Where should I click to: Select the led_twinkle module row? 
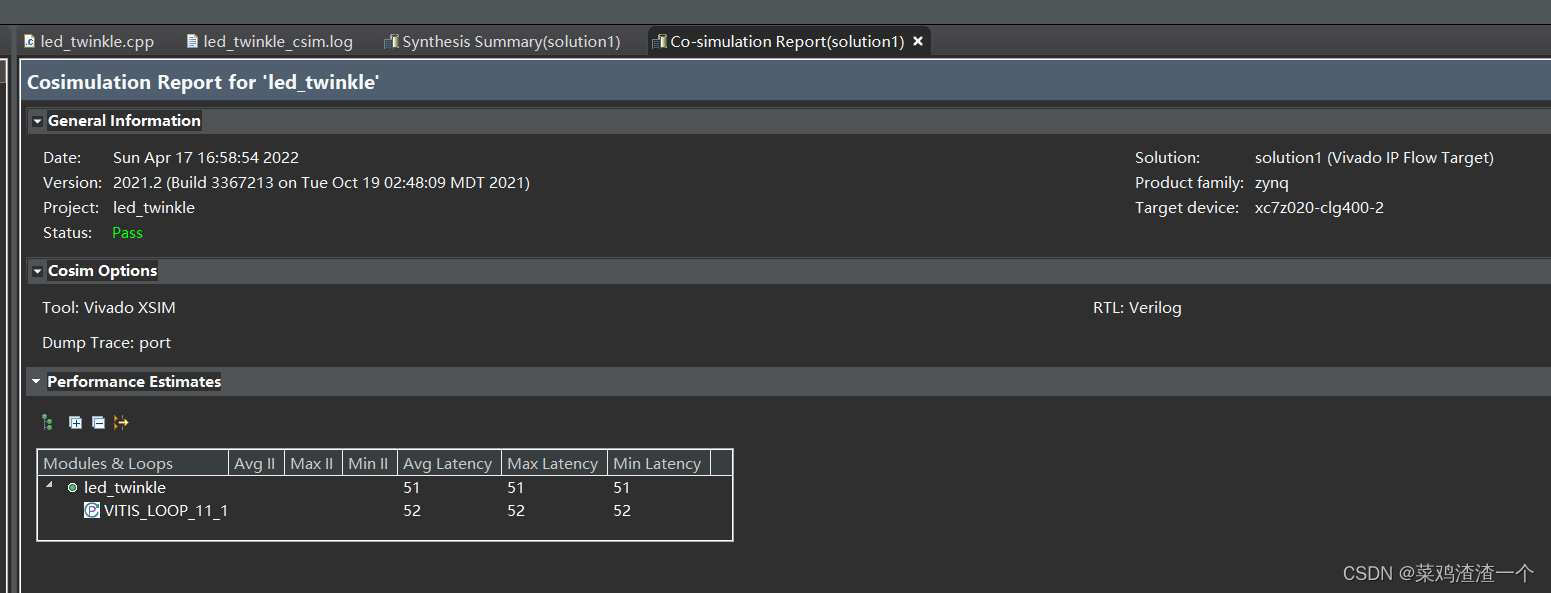385,488
